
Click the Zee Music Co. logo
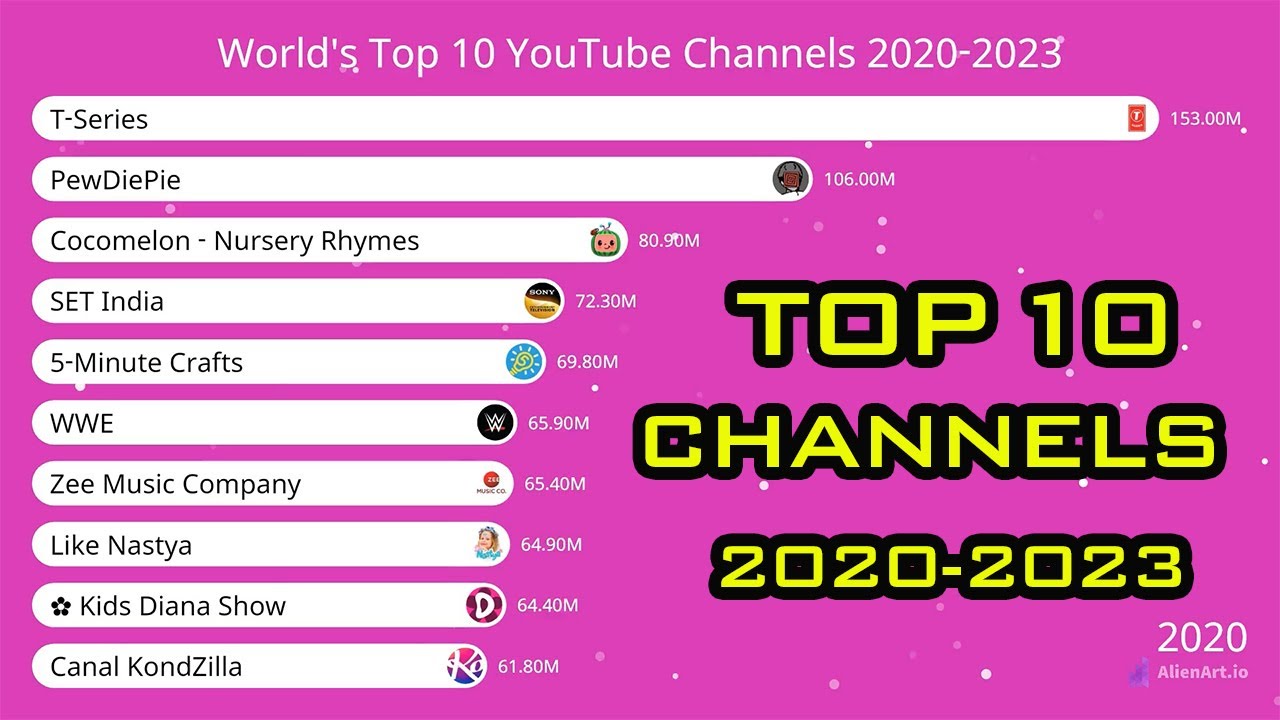[493, 484]
